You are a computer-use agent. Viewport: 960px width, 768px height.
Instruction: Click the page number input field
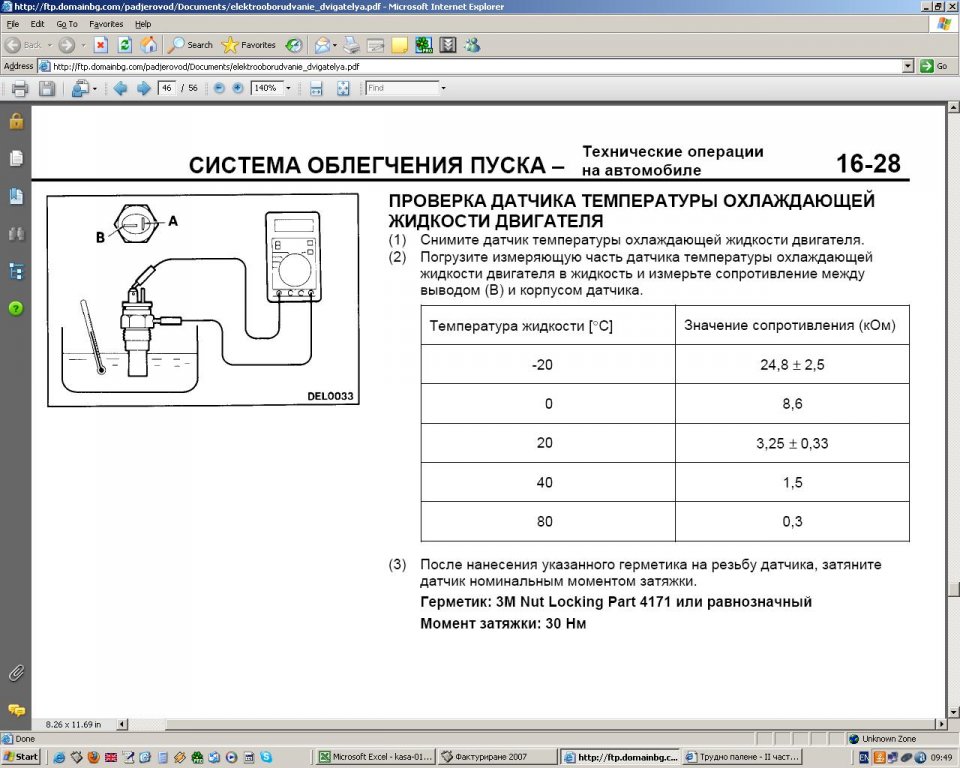tap(166, 88)
